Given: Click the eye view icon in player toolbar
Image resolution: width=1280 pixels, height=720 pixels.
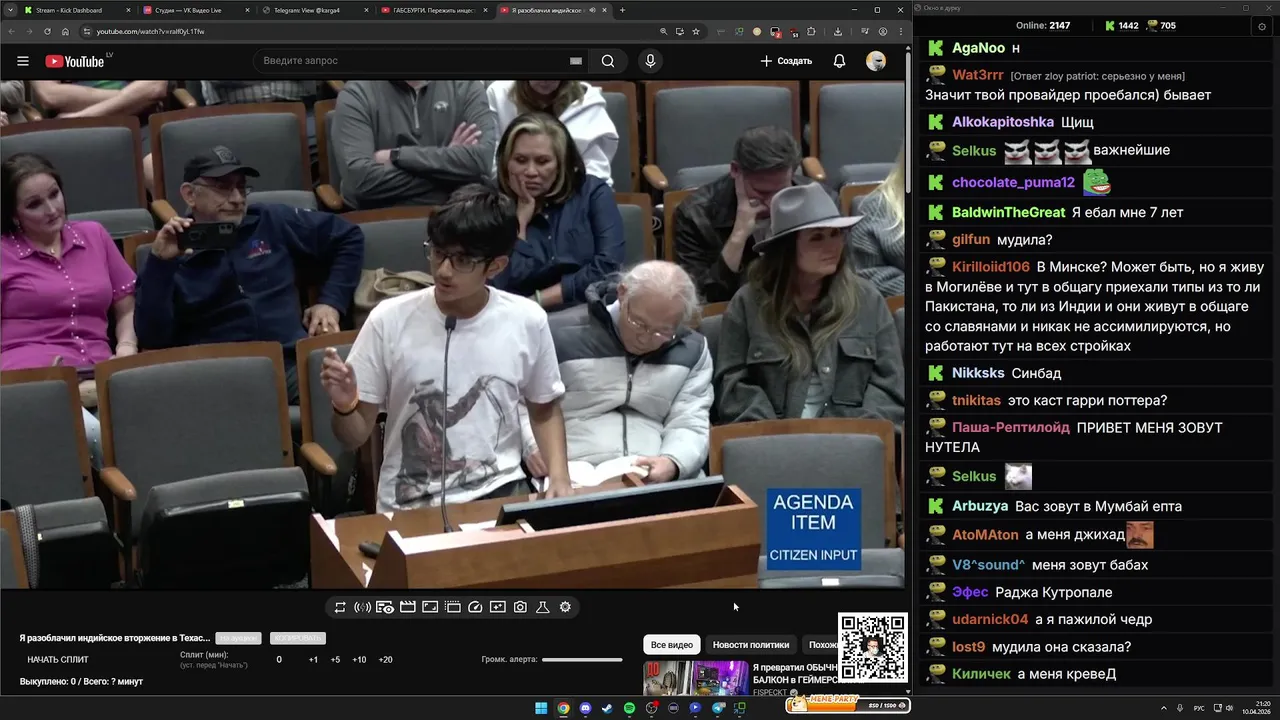Looking at the screenshot, I should (x=385, y=607).
